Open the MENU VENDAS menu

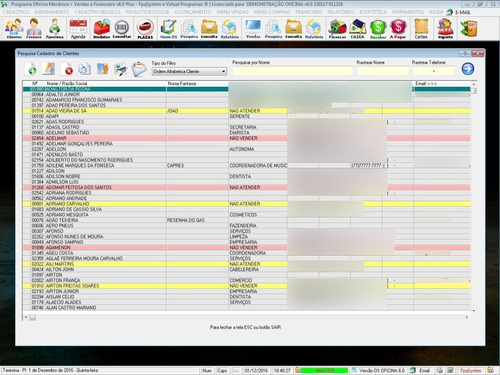(232, 12)
